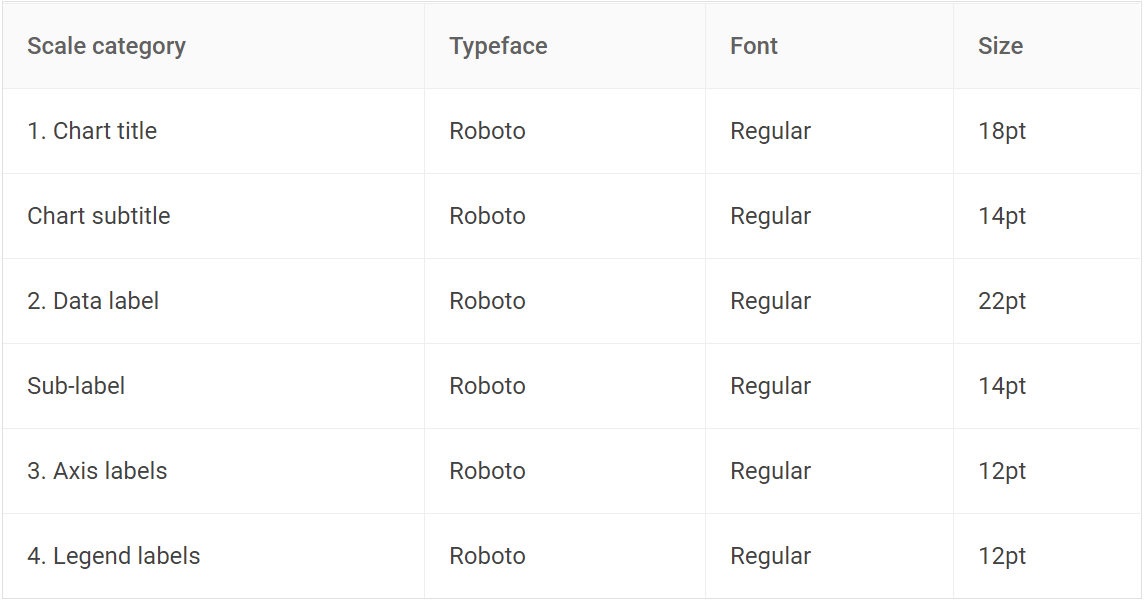
Task: Click Regular in the Data label row
Action: tap(770, 301)
